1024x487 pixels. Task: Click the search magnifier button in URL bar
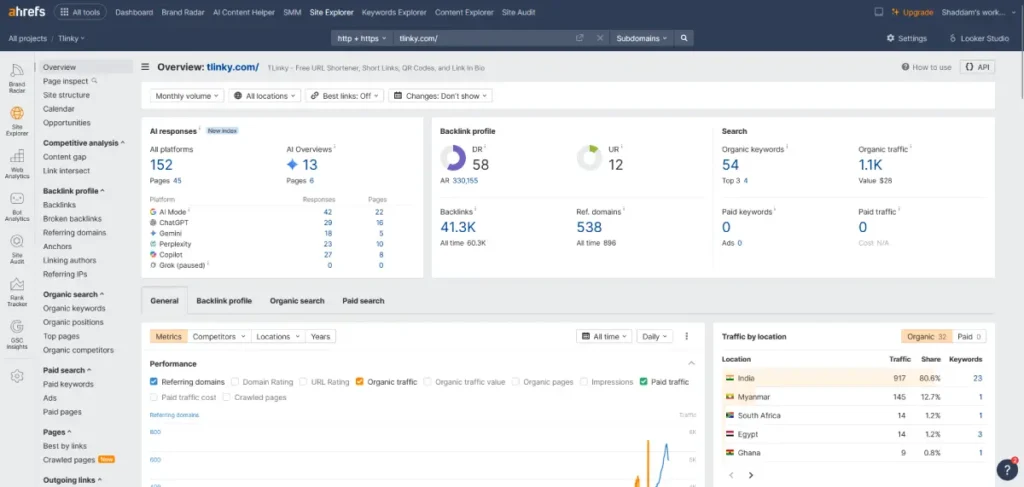[684, 39]
